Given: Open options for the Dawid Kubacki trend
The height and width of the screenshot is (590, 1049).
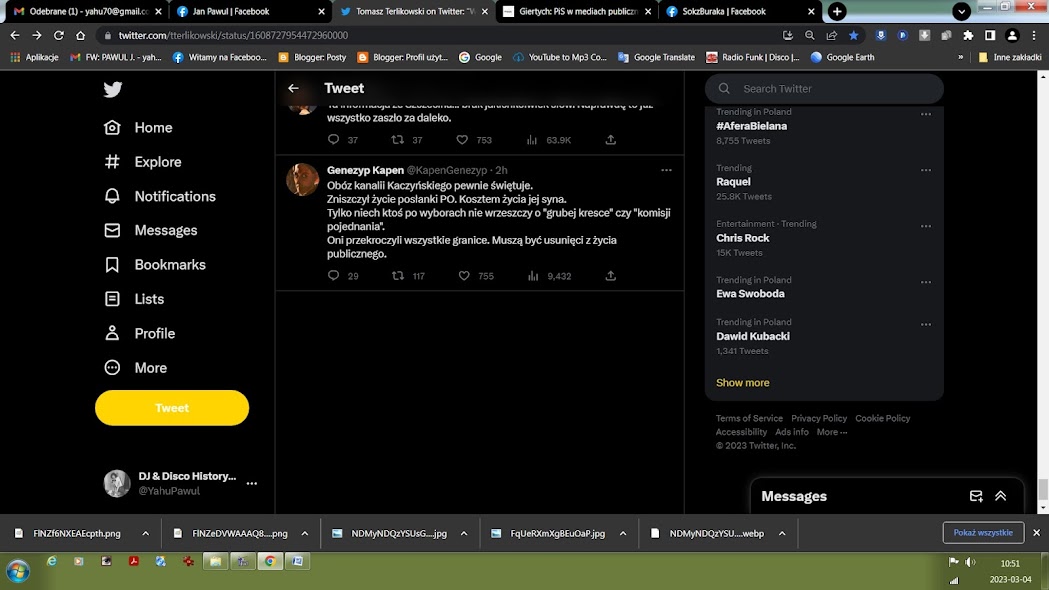Looking at the screenshot, I should click(926, 324).
